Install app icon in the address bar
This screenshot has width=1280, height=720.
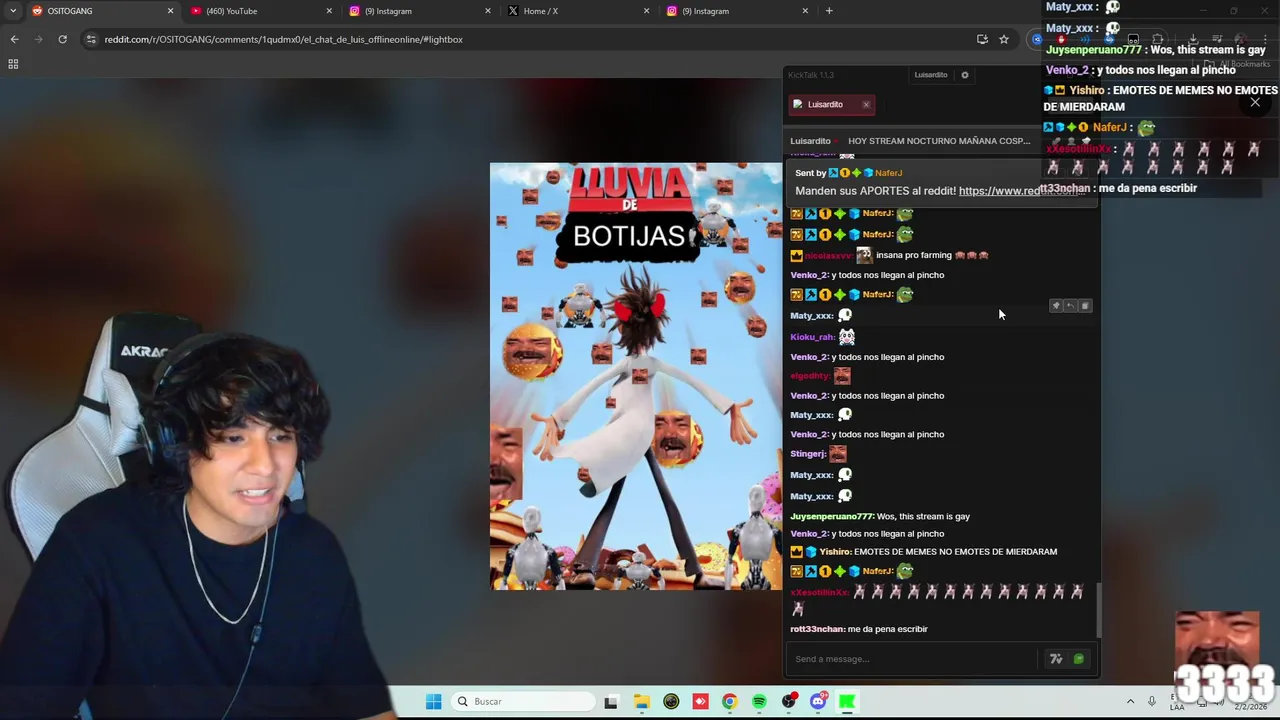[x=982, y=39]
